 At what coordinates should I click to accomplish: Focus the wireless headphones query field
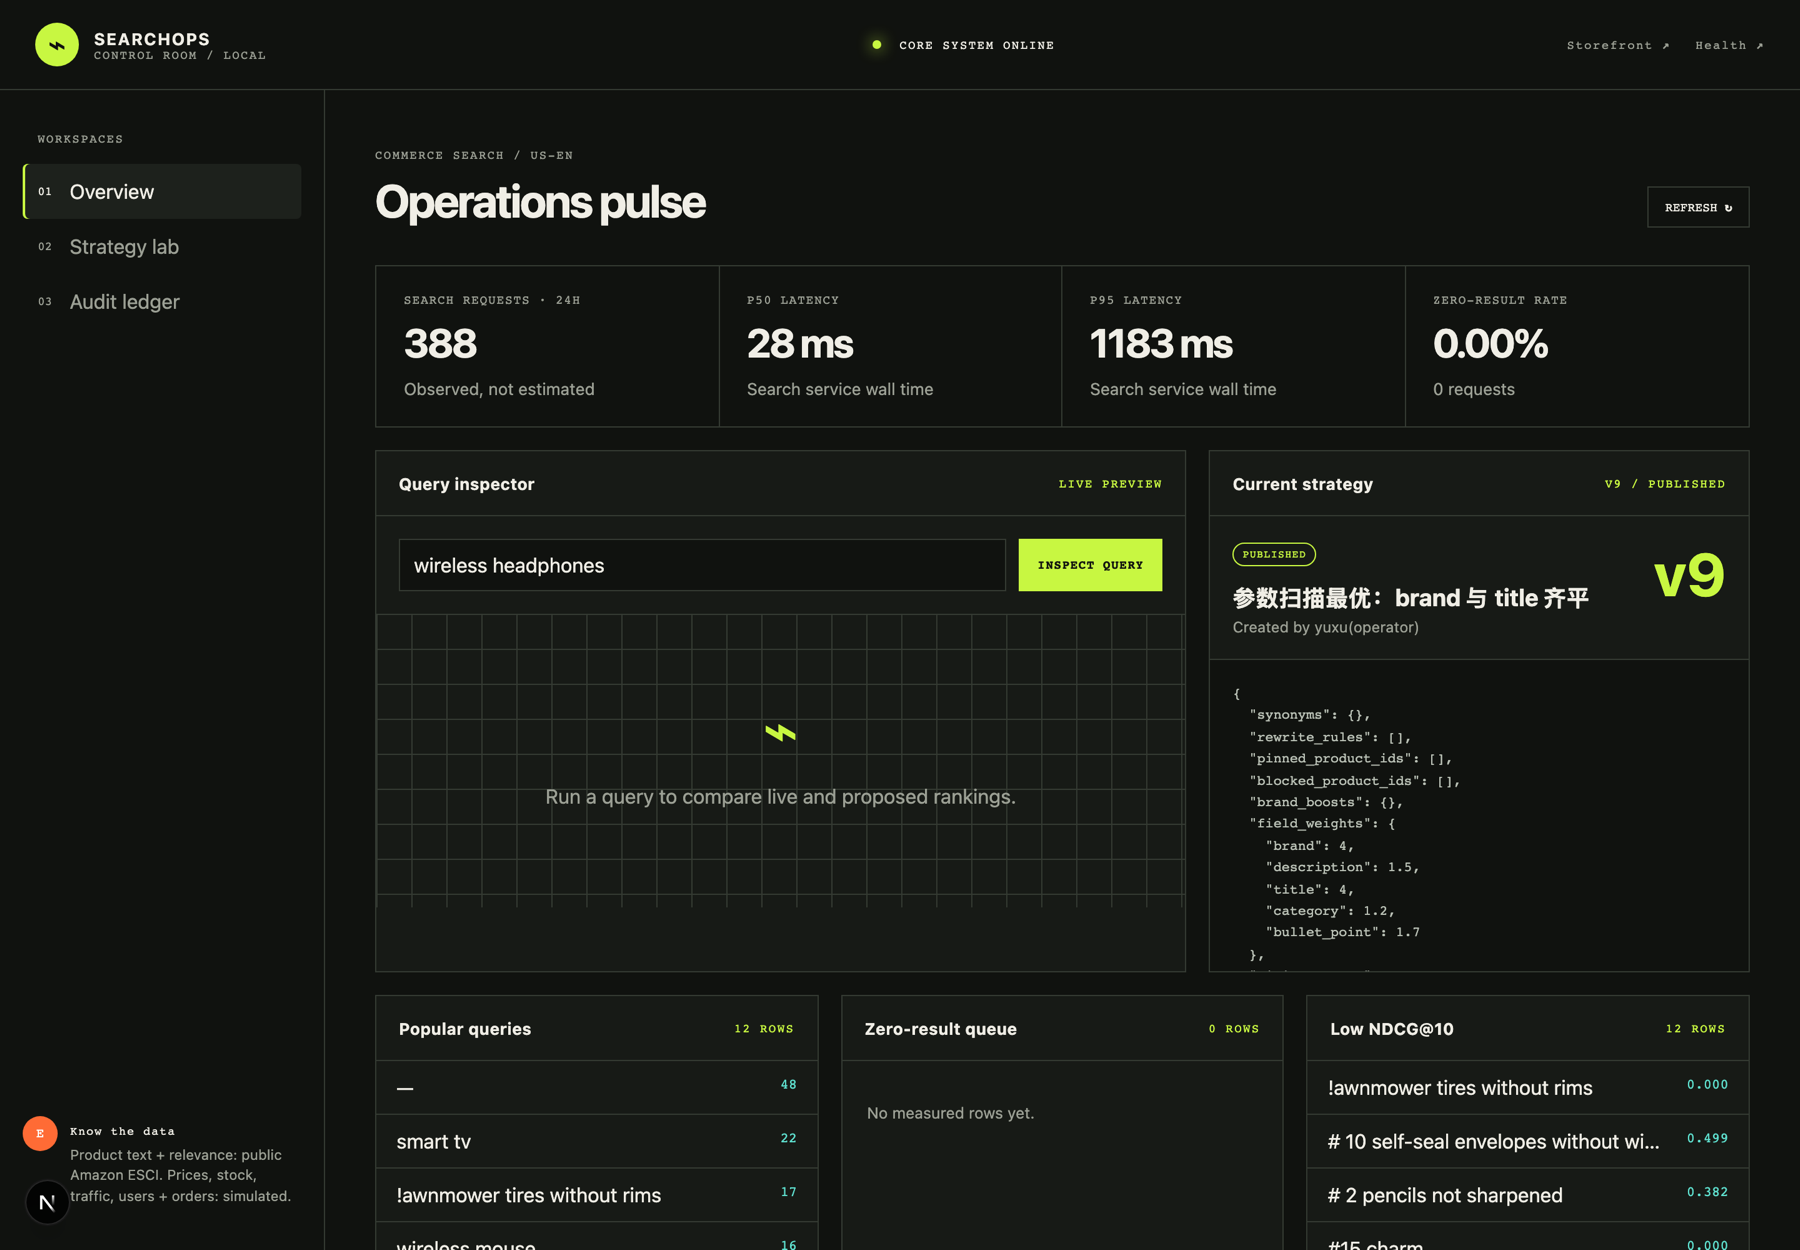pyautogui.click(x=702, y=565)
